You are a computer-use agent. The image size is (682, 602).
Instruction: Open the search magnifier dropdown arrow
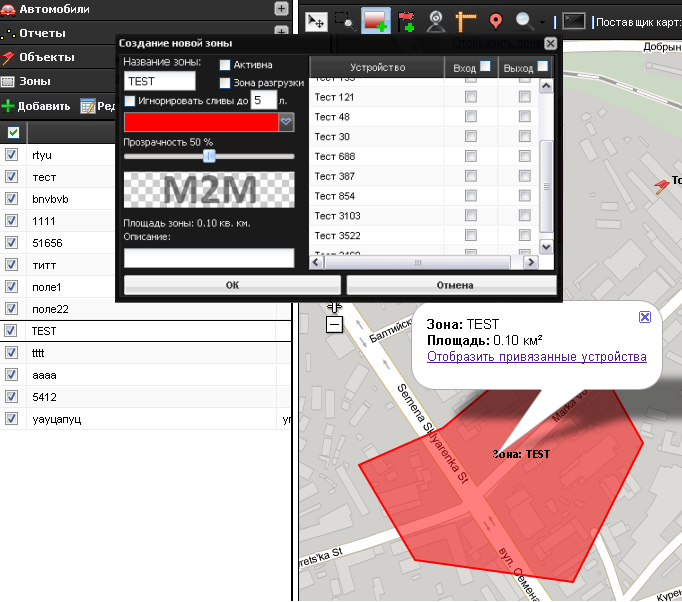click(542, 21)
